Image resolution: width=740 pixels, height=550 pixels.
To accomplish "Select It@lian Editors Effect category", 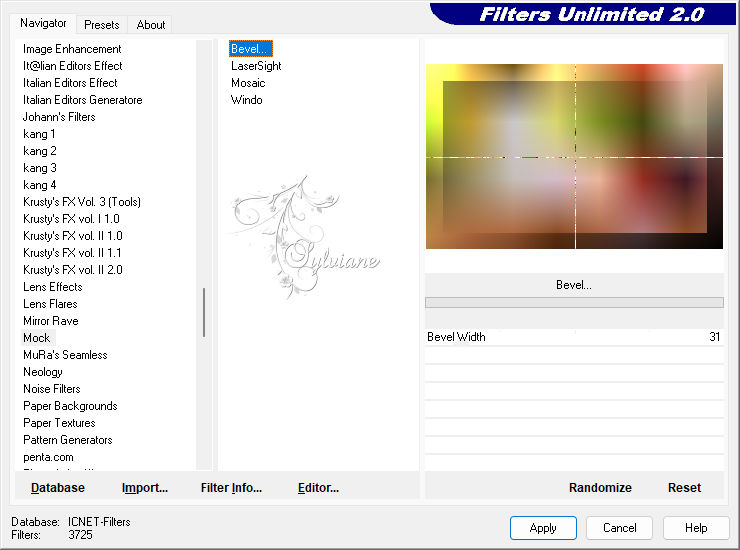I will (x=72, y=66).
